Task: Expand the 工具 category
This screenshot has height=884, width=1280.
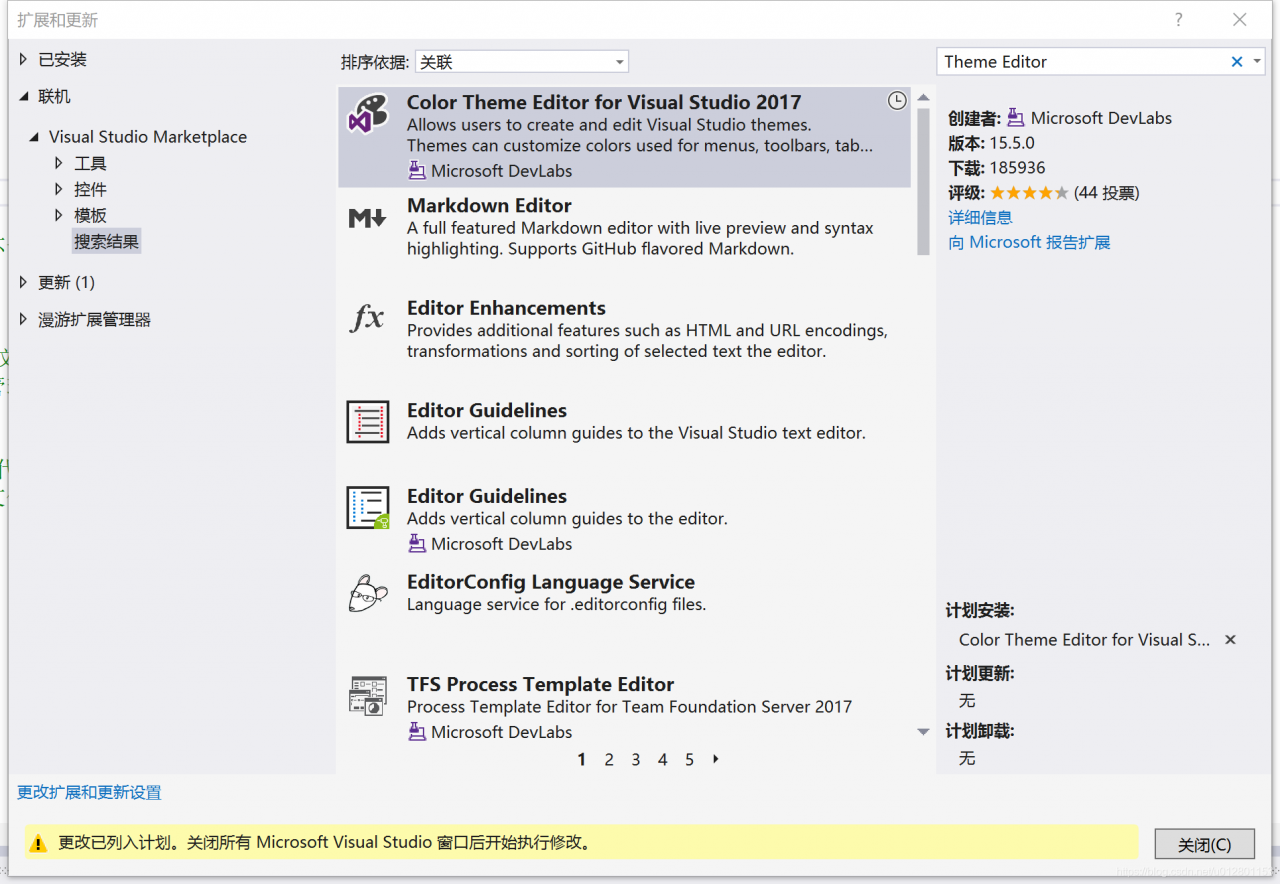Action: [59, 163]
